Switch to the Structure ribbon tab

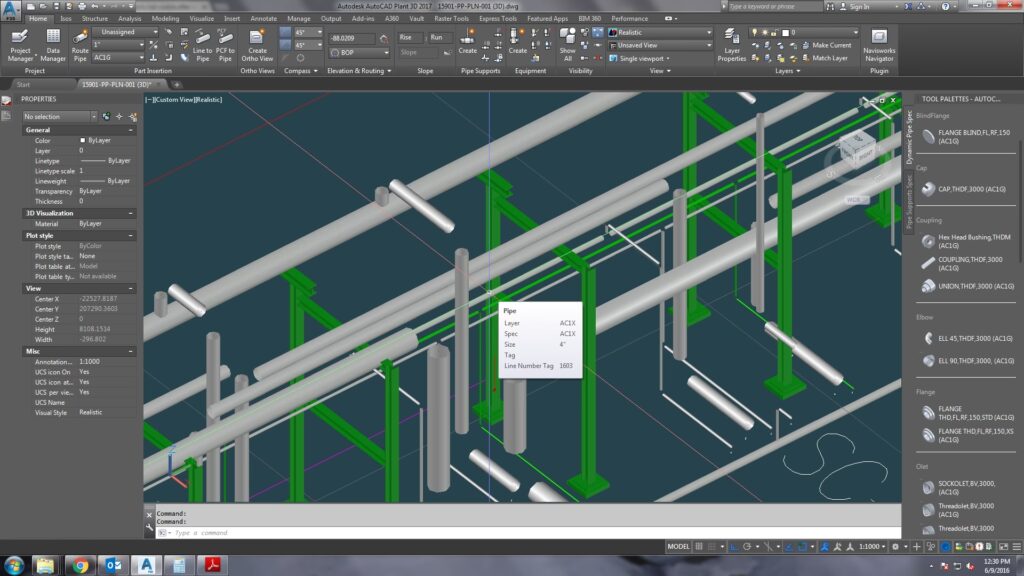95,18
